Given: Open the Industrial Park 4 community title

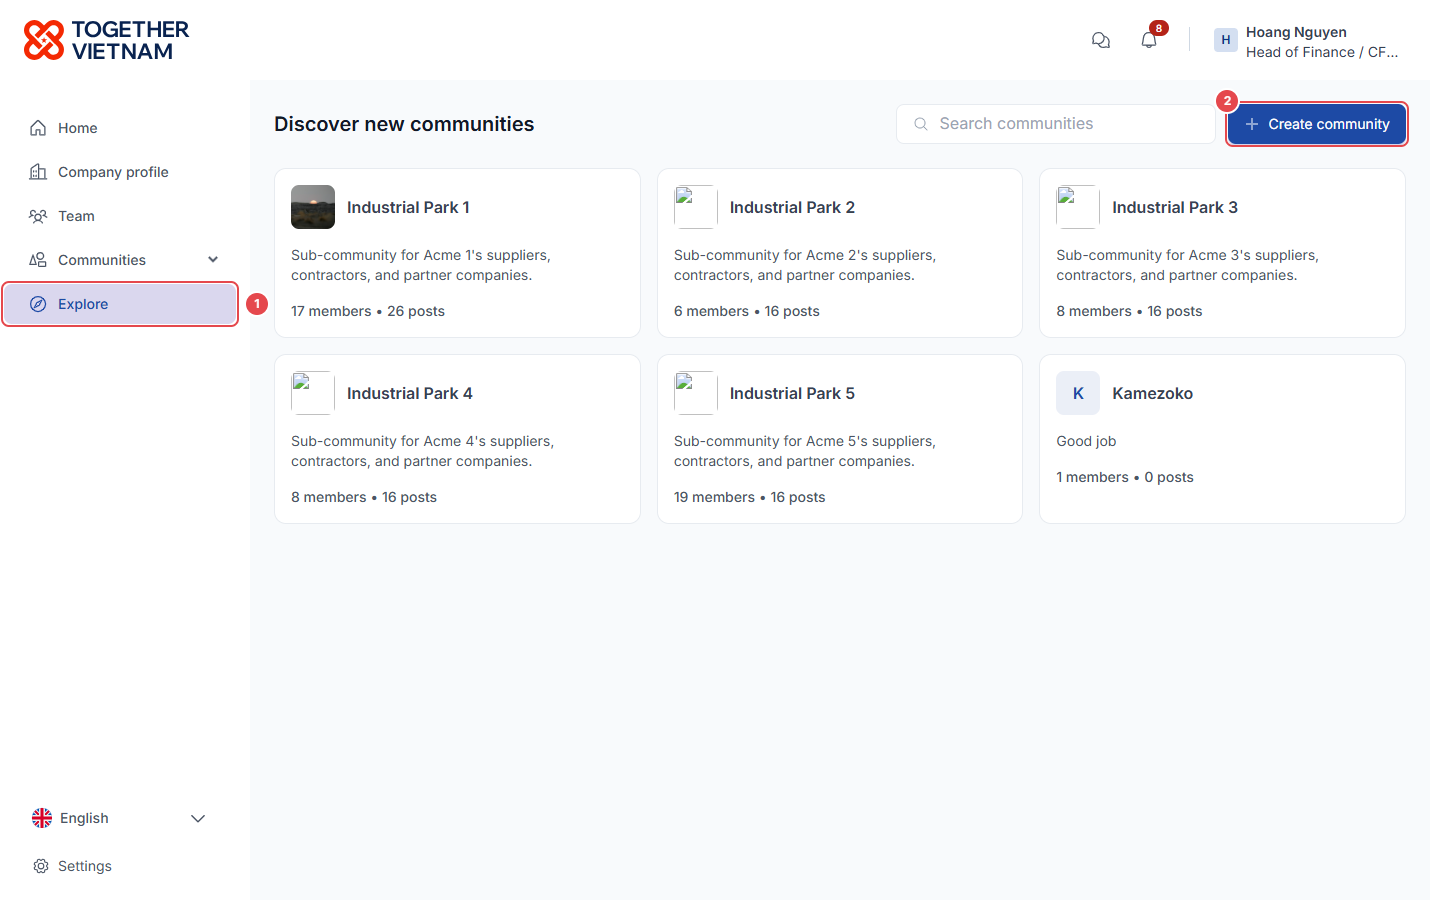Looking at the screenshot, I should [410, 393].
